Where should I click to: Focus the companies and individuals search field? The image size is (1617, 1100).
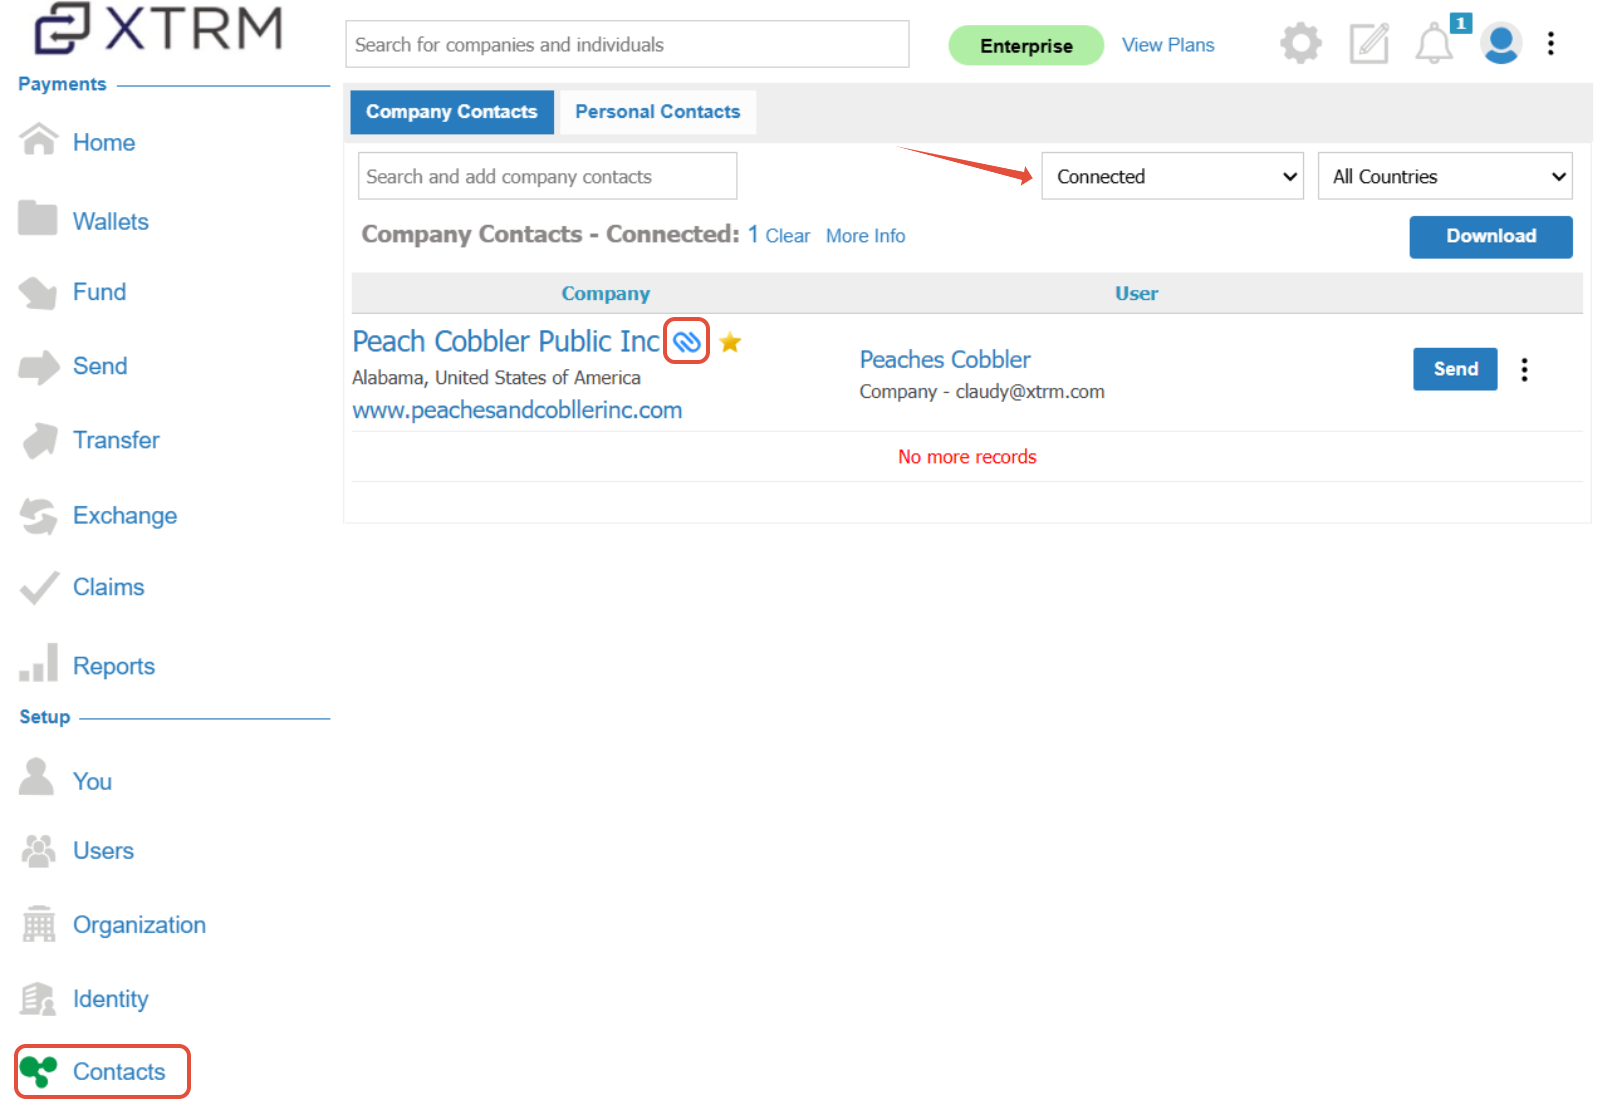click(x=627, y=45)
